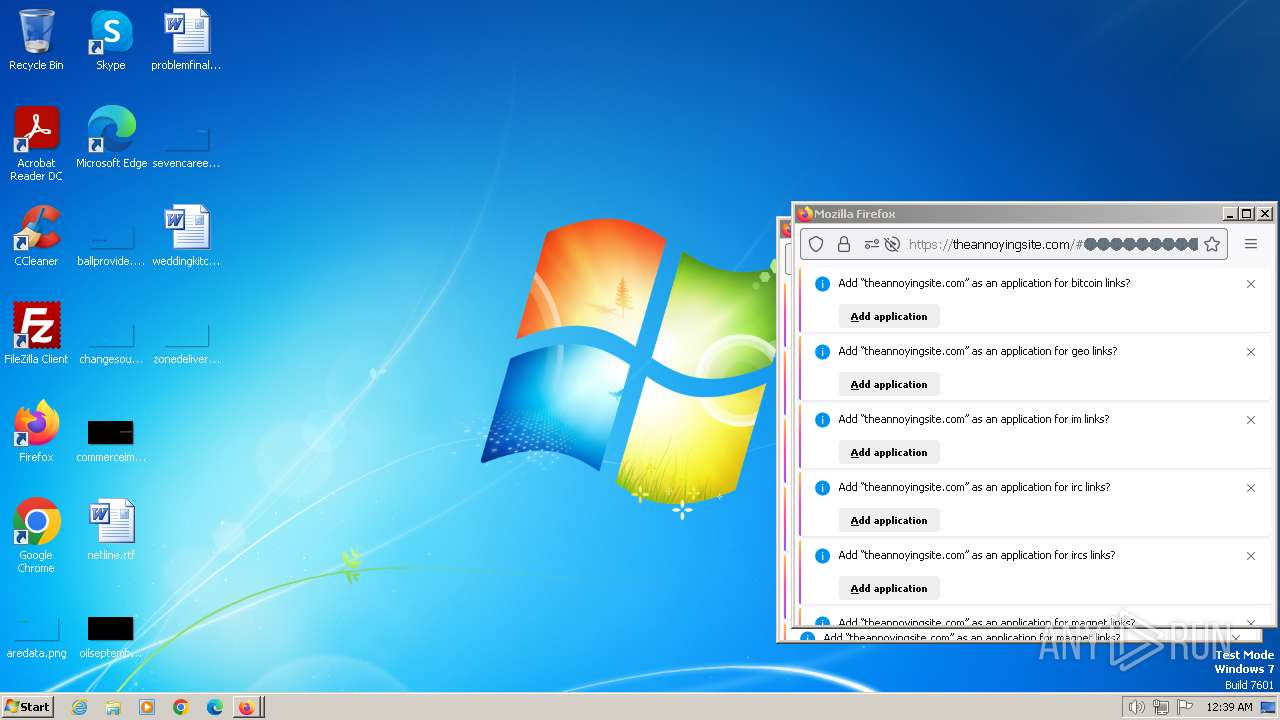Click Add application for geo links
This screenshot has height=720, width=1280.
[x=889, y=385]
